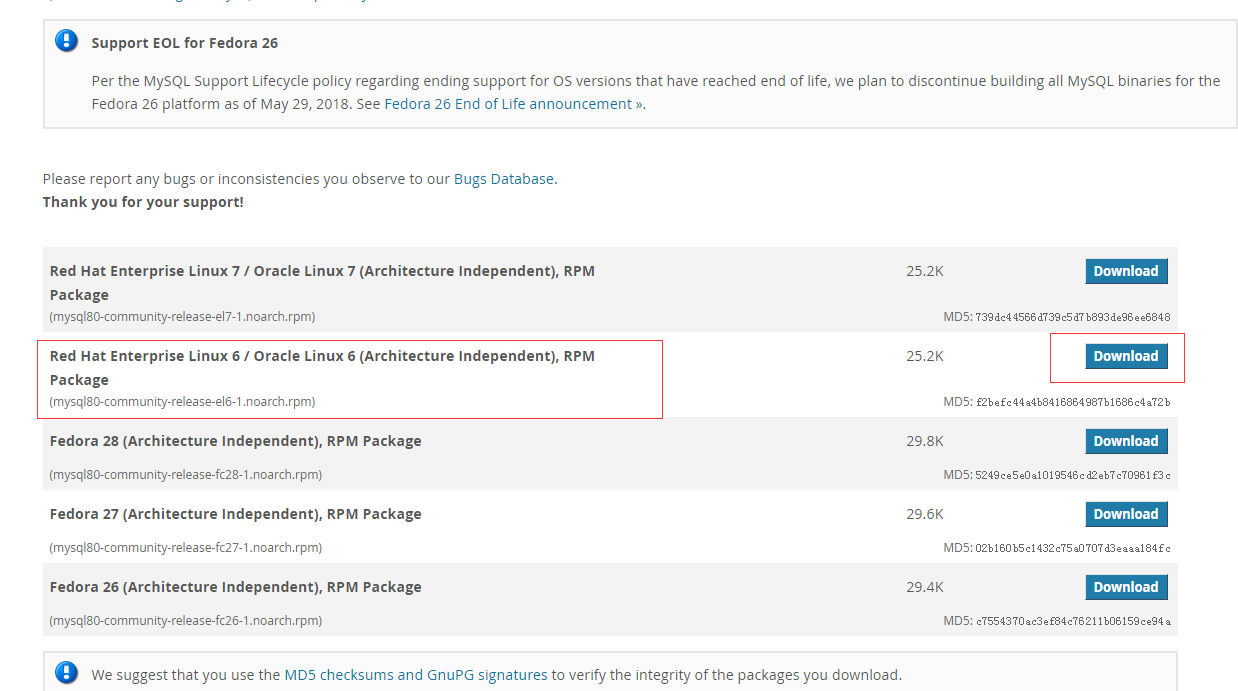Click the info icon beside the MD5 checksums suggestion

tap(66, 672)
